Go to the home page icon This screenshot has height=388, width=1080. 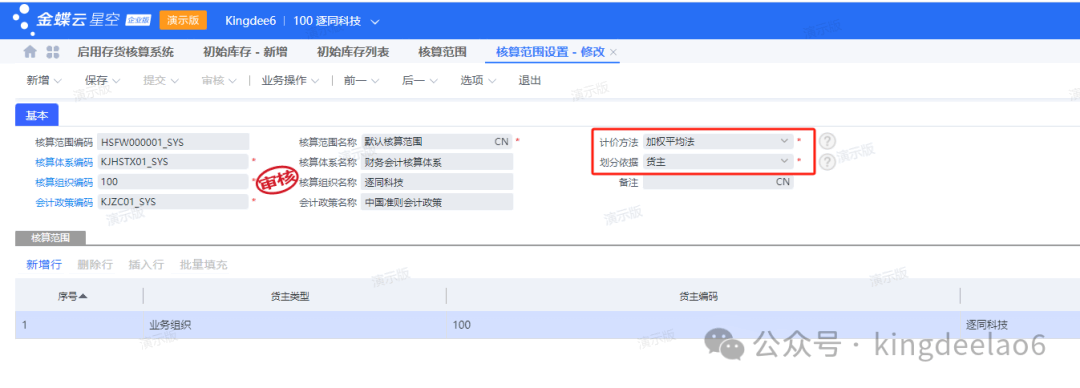[30, 52]
